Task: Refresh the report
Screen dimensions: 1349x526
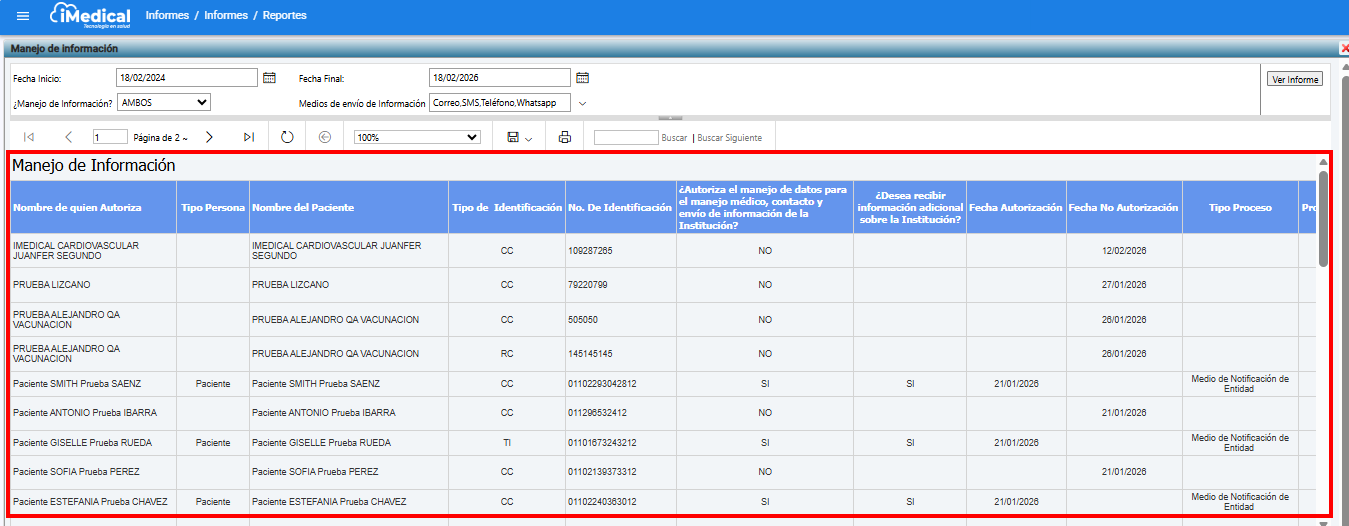Action: pos(287,137)
